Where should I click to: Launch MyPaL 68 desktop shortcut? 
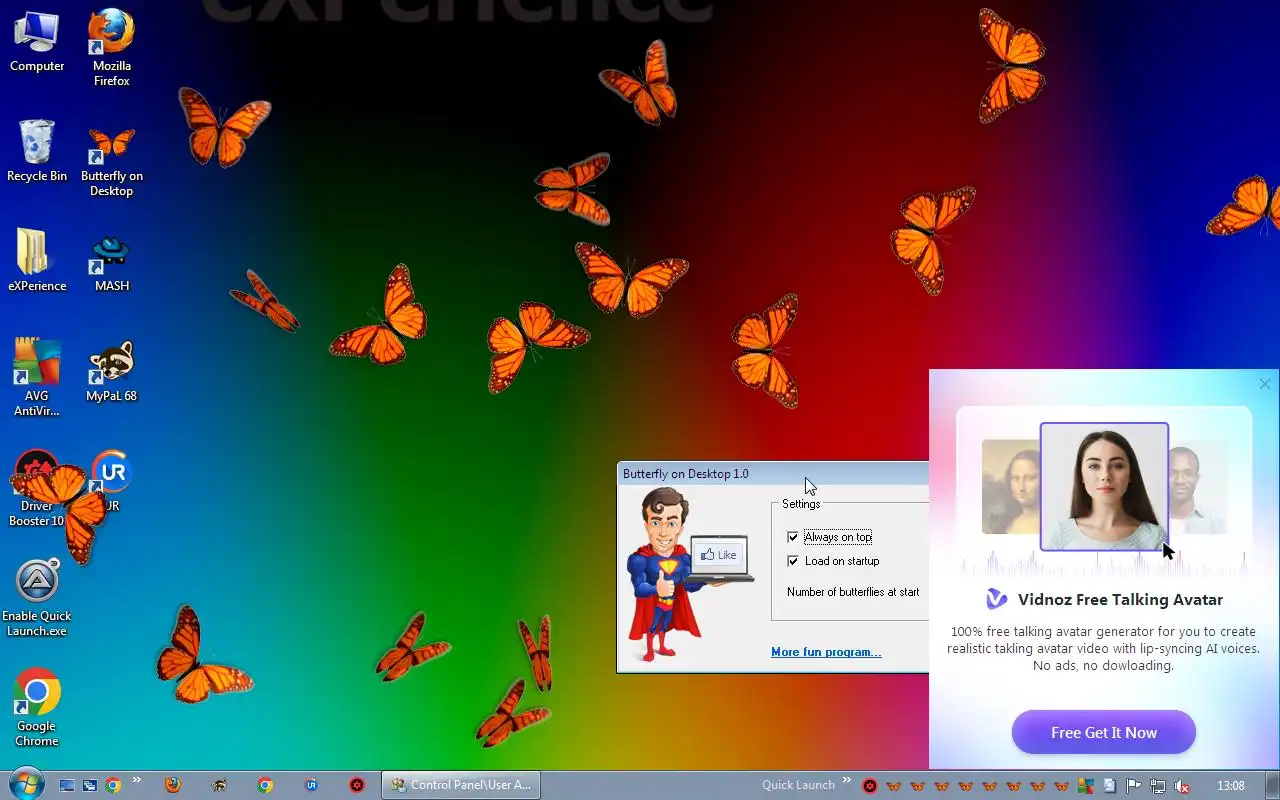(111, 372)
